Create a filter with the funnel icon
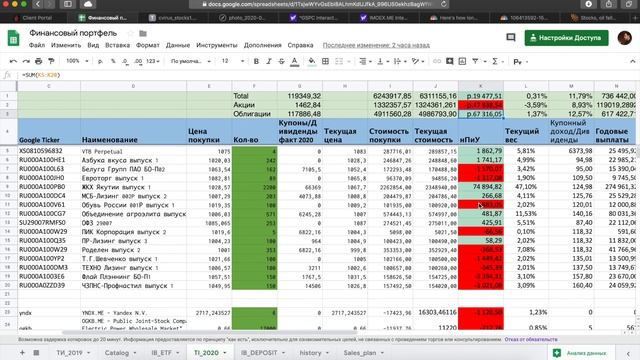This screenshot has width=640, height=360. pyautogui.click(x=475, y=61)
